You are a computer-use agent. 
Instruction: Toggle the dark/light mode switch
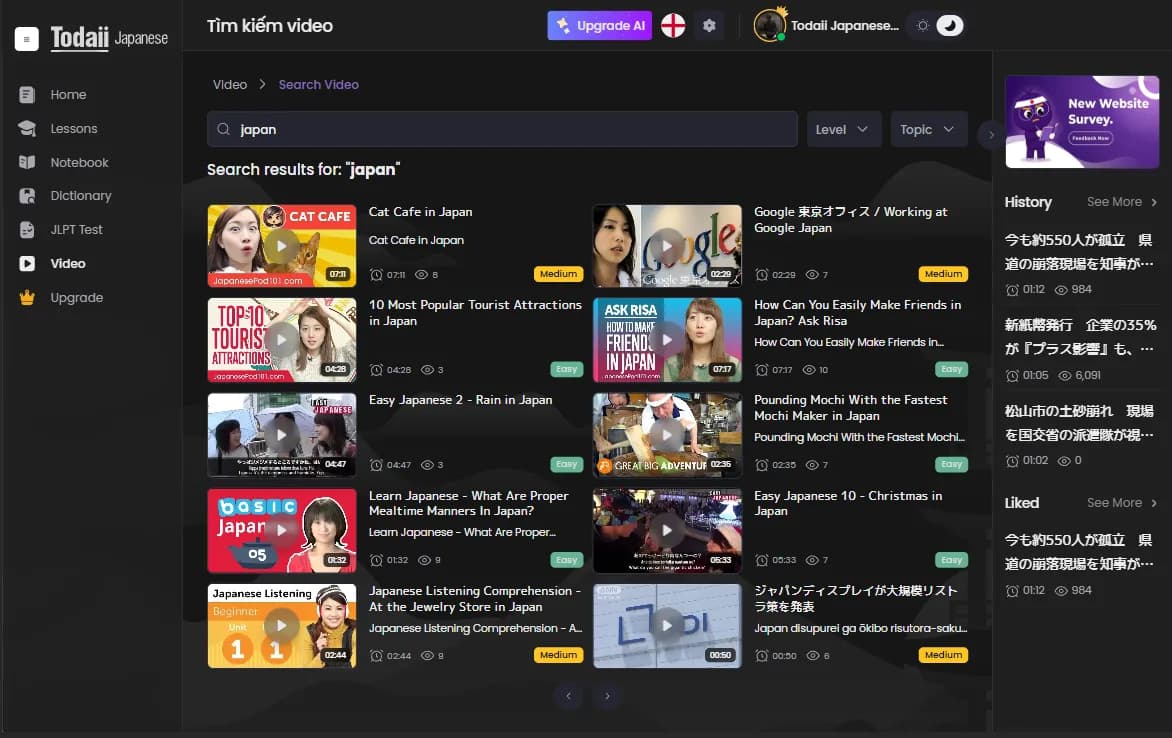[937, 26]
